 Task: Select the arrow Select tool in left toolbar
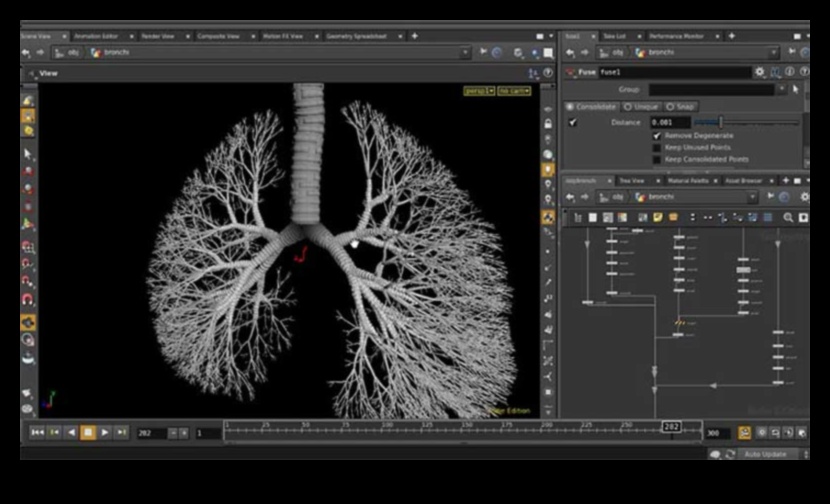point(28,154)
